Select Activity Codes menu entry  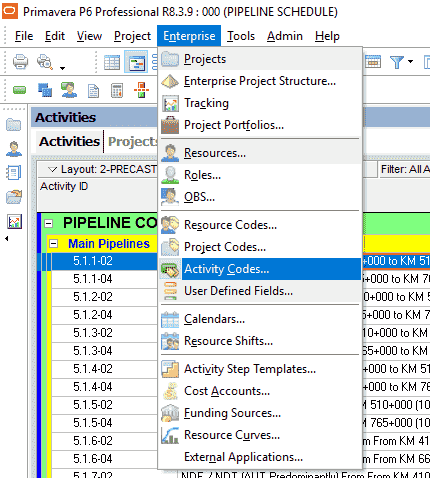[260, 269]
